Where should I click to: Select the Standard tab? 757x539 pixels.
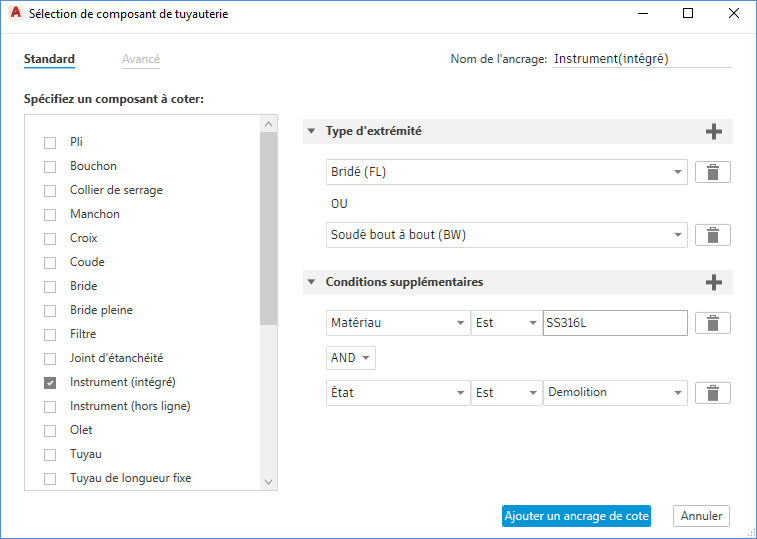[49, 59]
